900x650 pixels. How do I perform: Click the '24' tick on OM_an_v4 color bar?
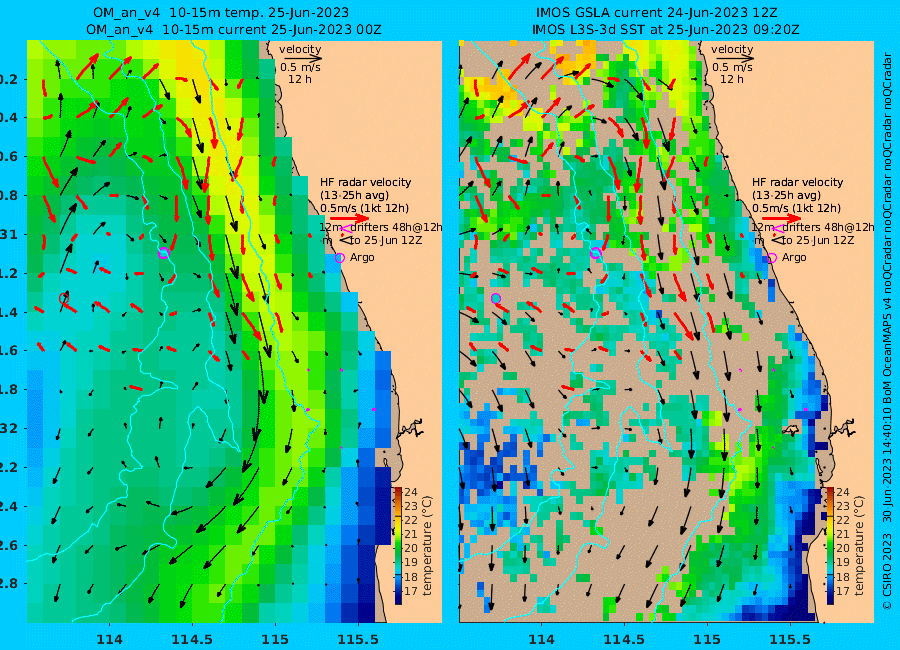(411, 492)
